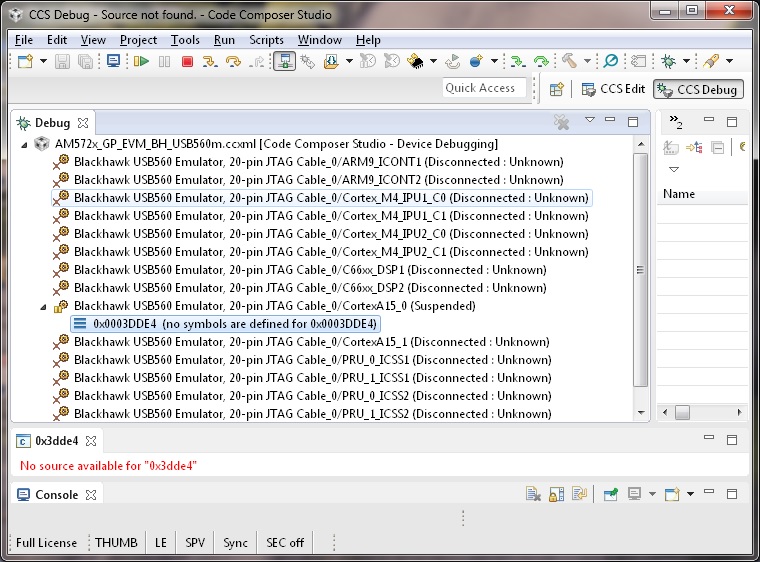Click the Clear Console icon
This screenshot has height=562, width=760.
pyautogui.click(x=534, y=494)
